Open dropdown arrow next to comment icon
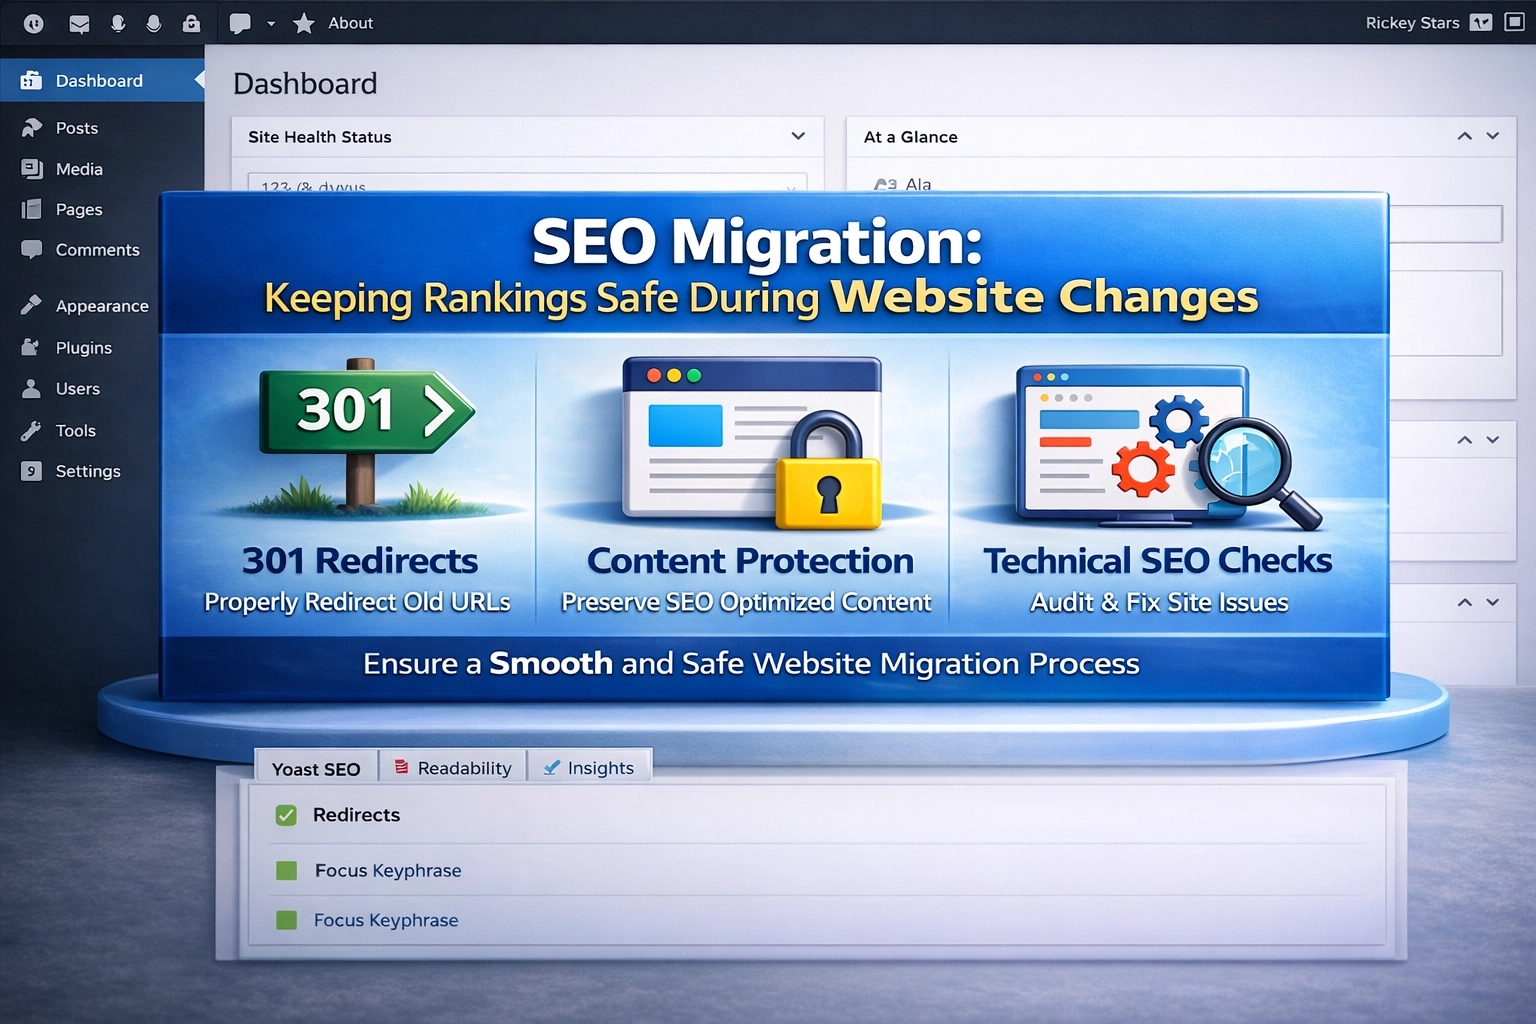 [x=271, y=24]
